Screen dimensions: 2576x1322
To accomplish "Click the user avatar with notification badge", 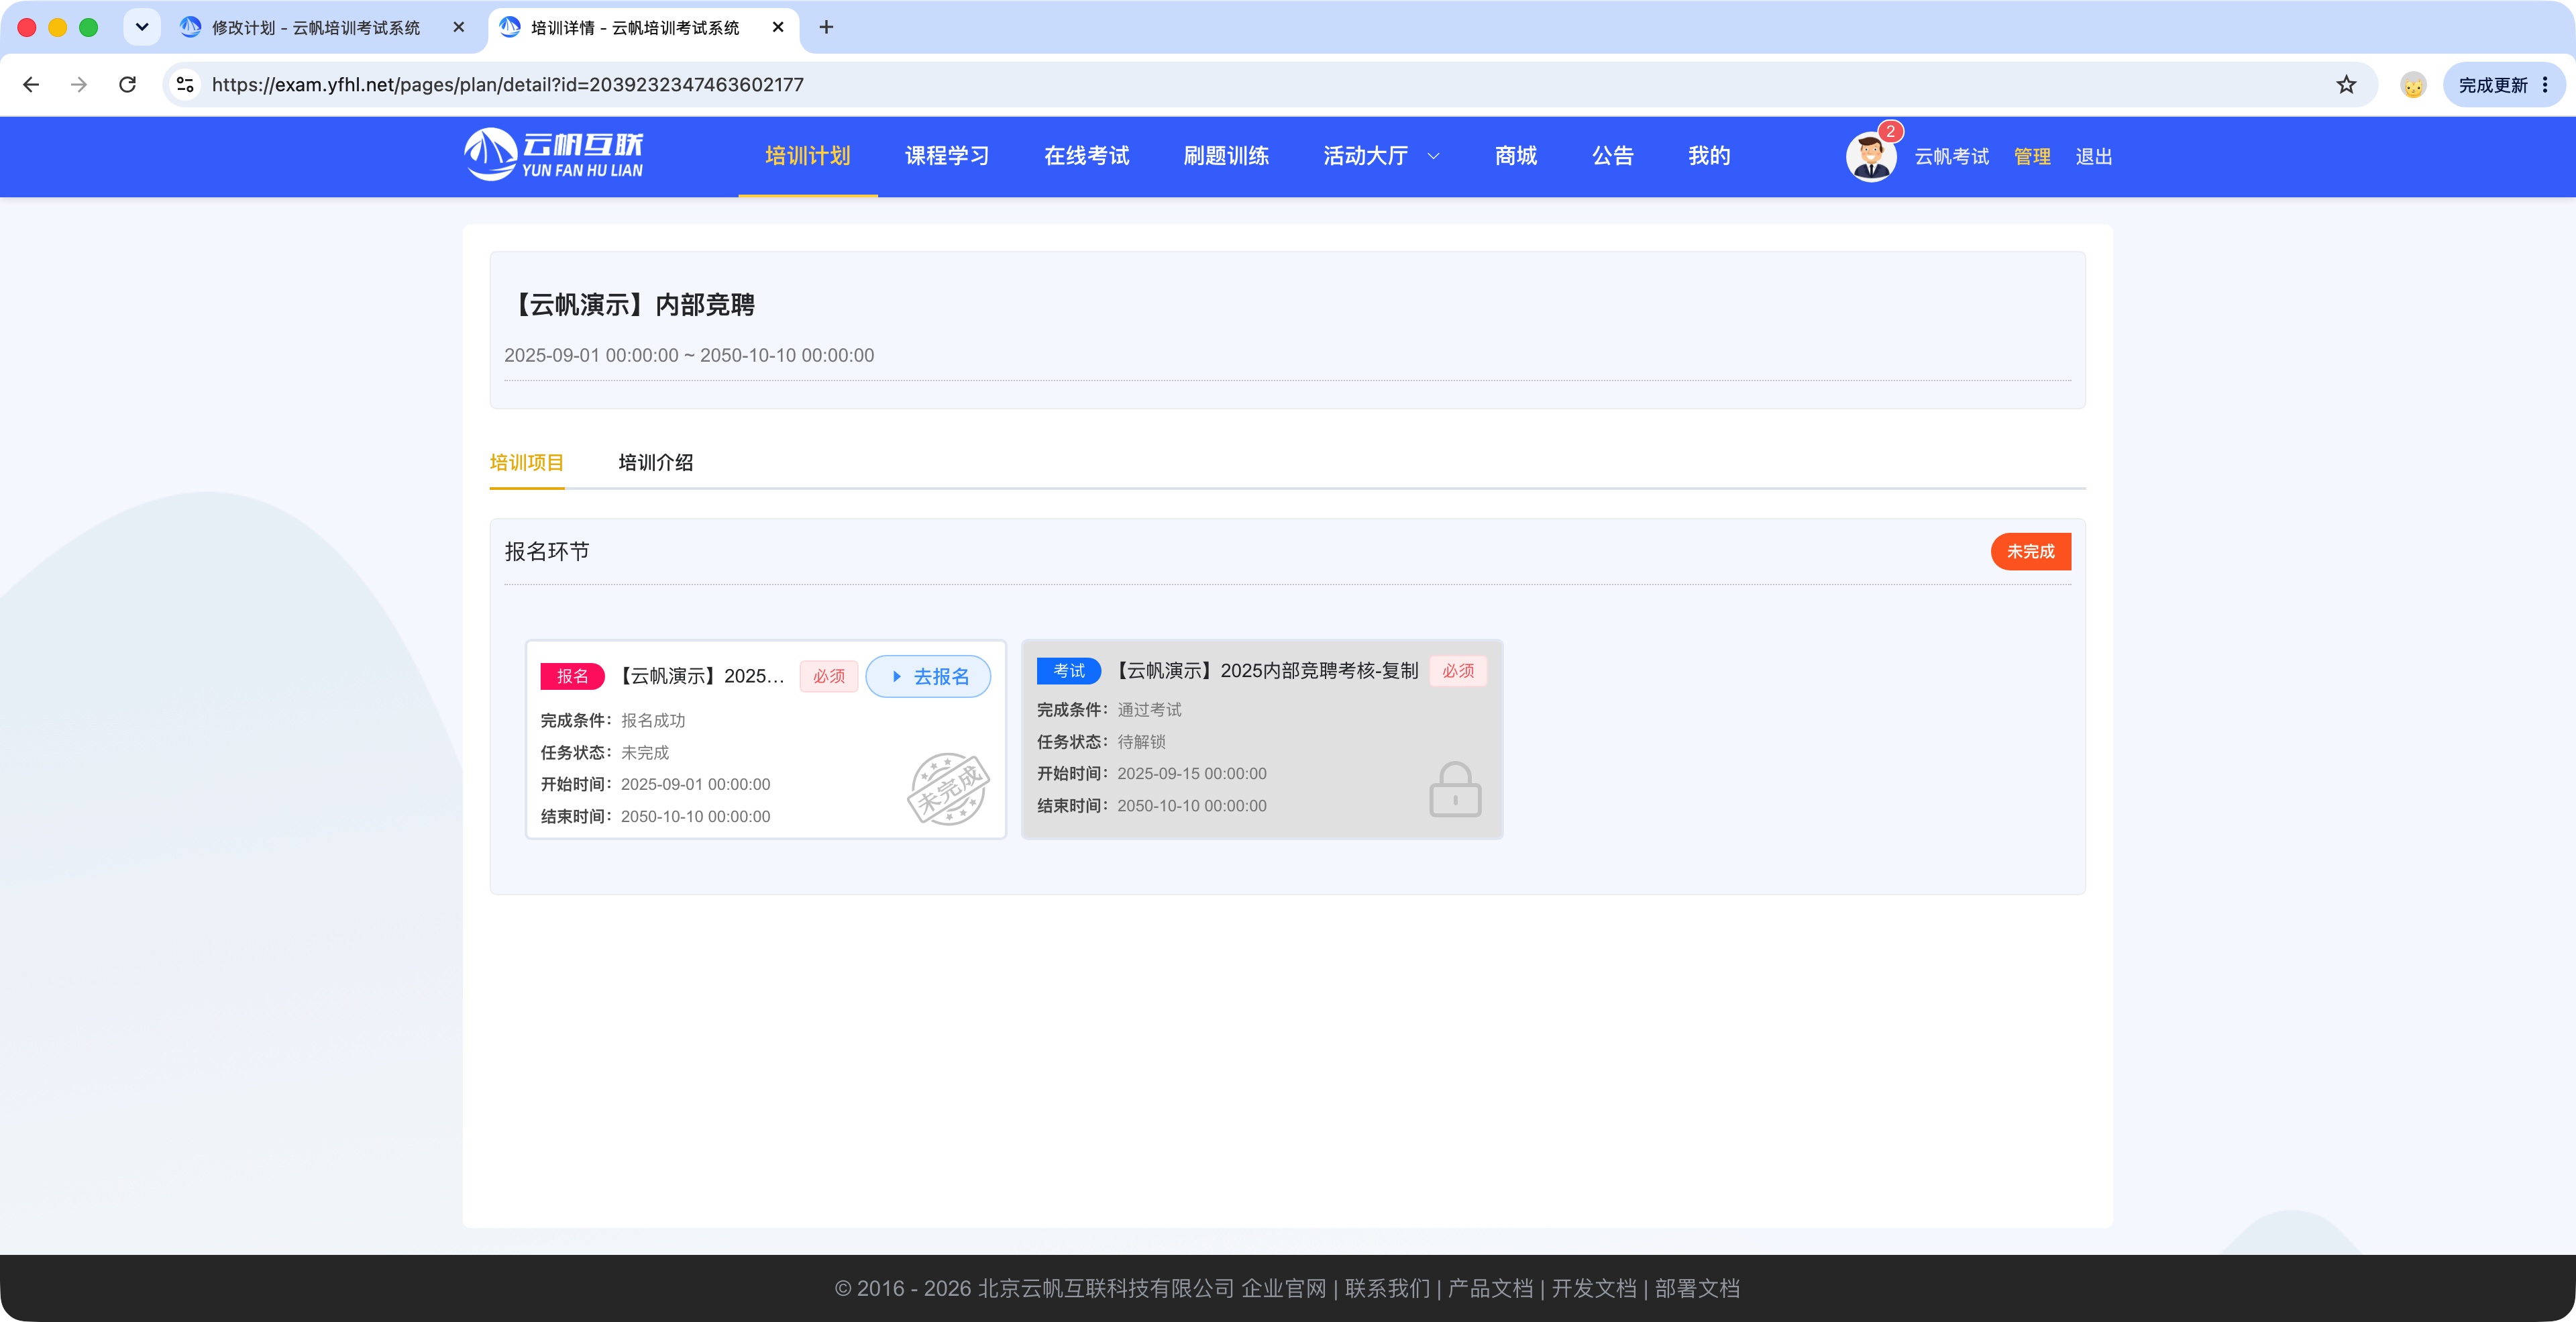I will pyautogui.click(x=1871, y=156).
